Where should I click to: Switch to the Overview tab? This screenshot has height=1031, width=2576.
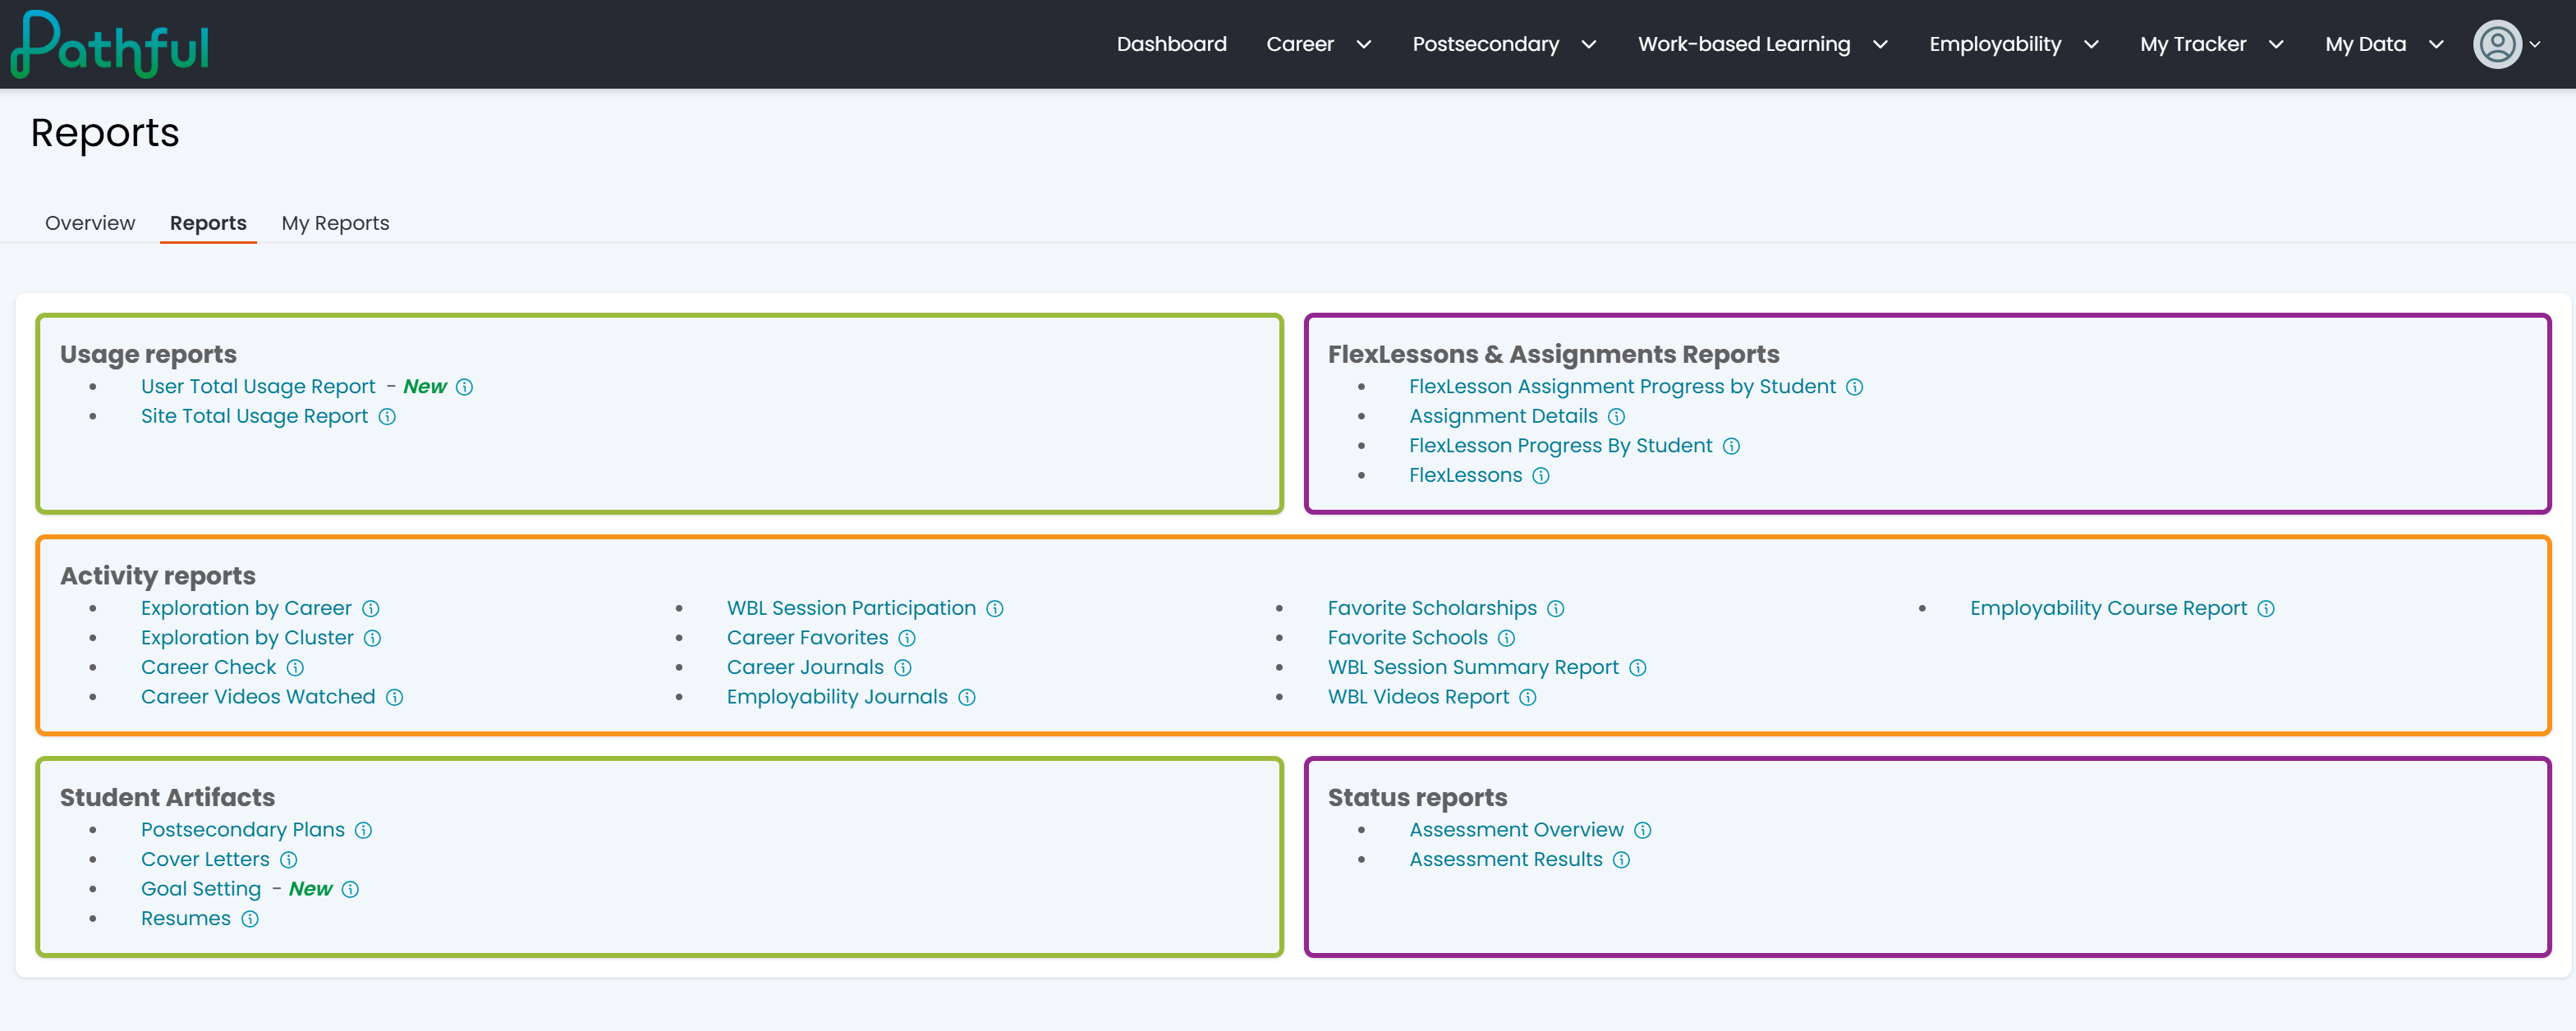90,223
